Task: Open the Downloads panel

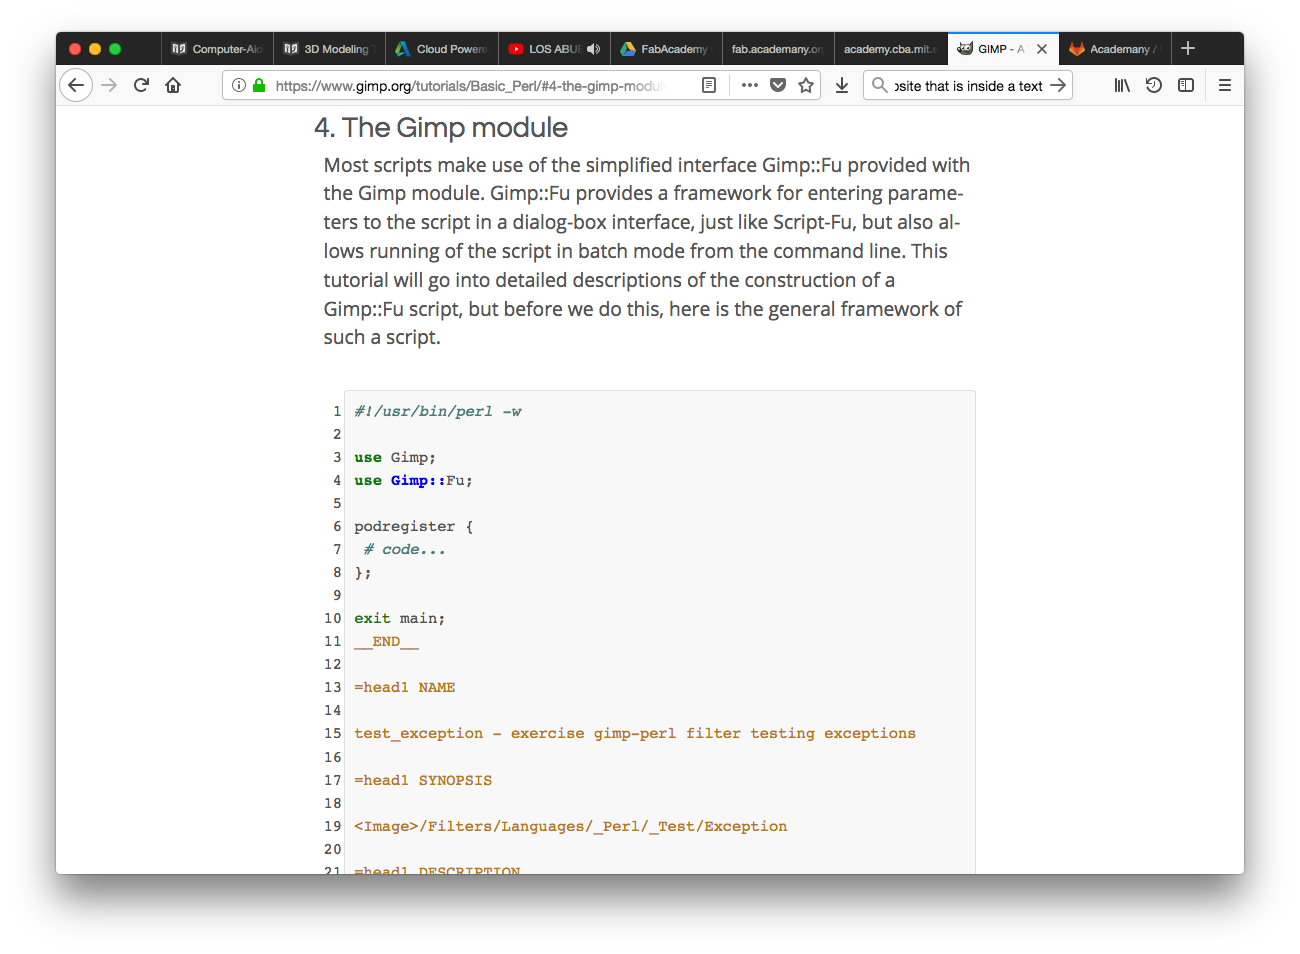Action: tap(842, 86)
